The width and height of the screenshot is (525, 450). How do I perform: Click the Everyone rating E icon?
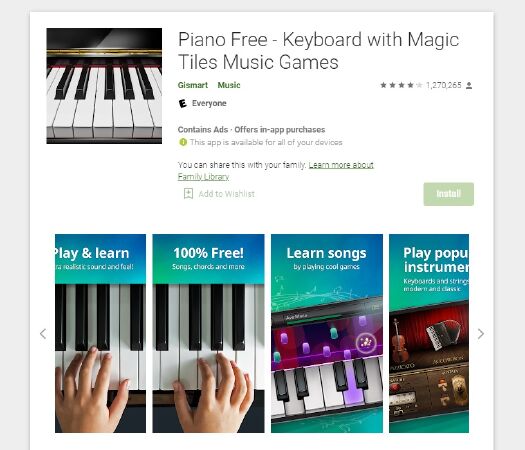[182, 103]
